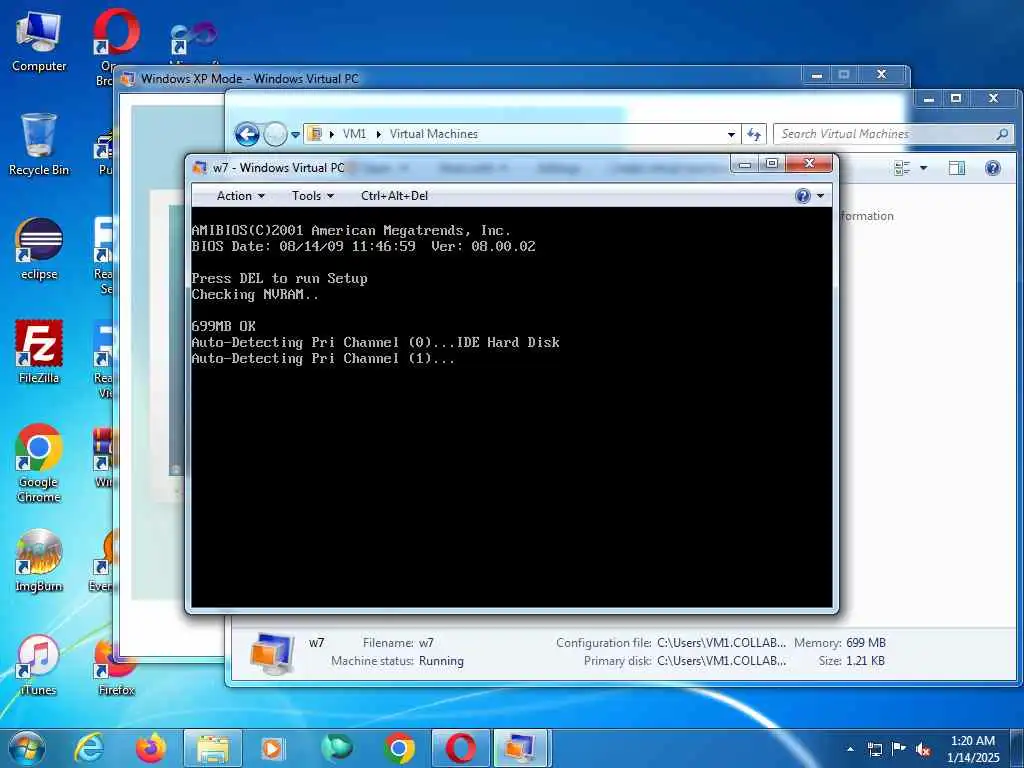This screenshot has height=768, width=1024.
Task: Click the muted volume speaker tray icon
Action: [923, 749]
